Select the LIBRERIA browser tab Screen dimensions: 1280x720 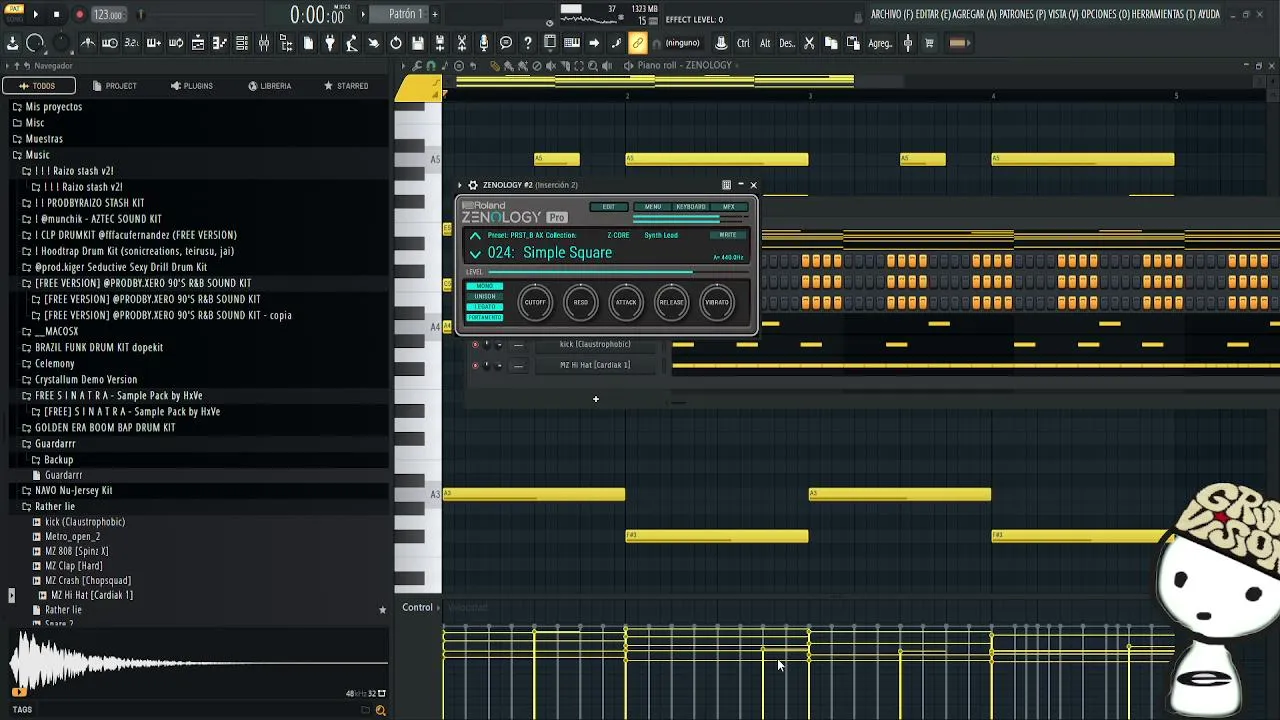pos(270,86)
